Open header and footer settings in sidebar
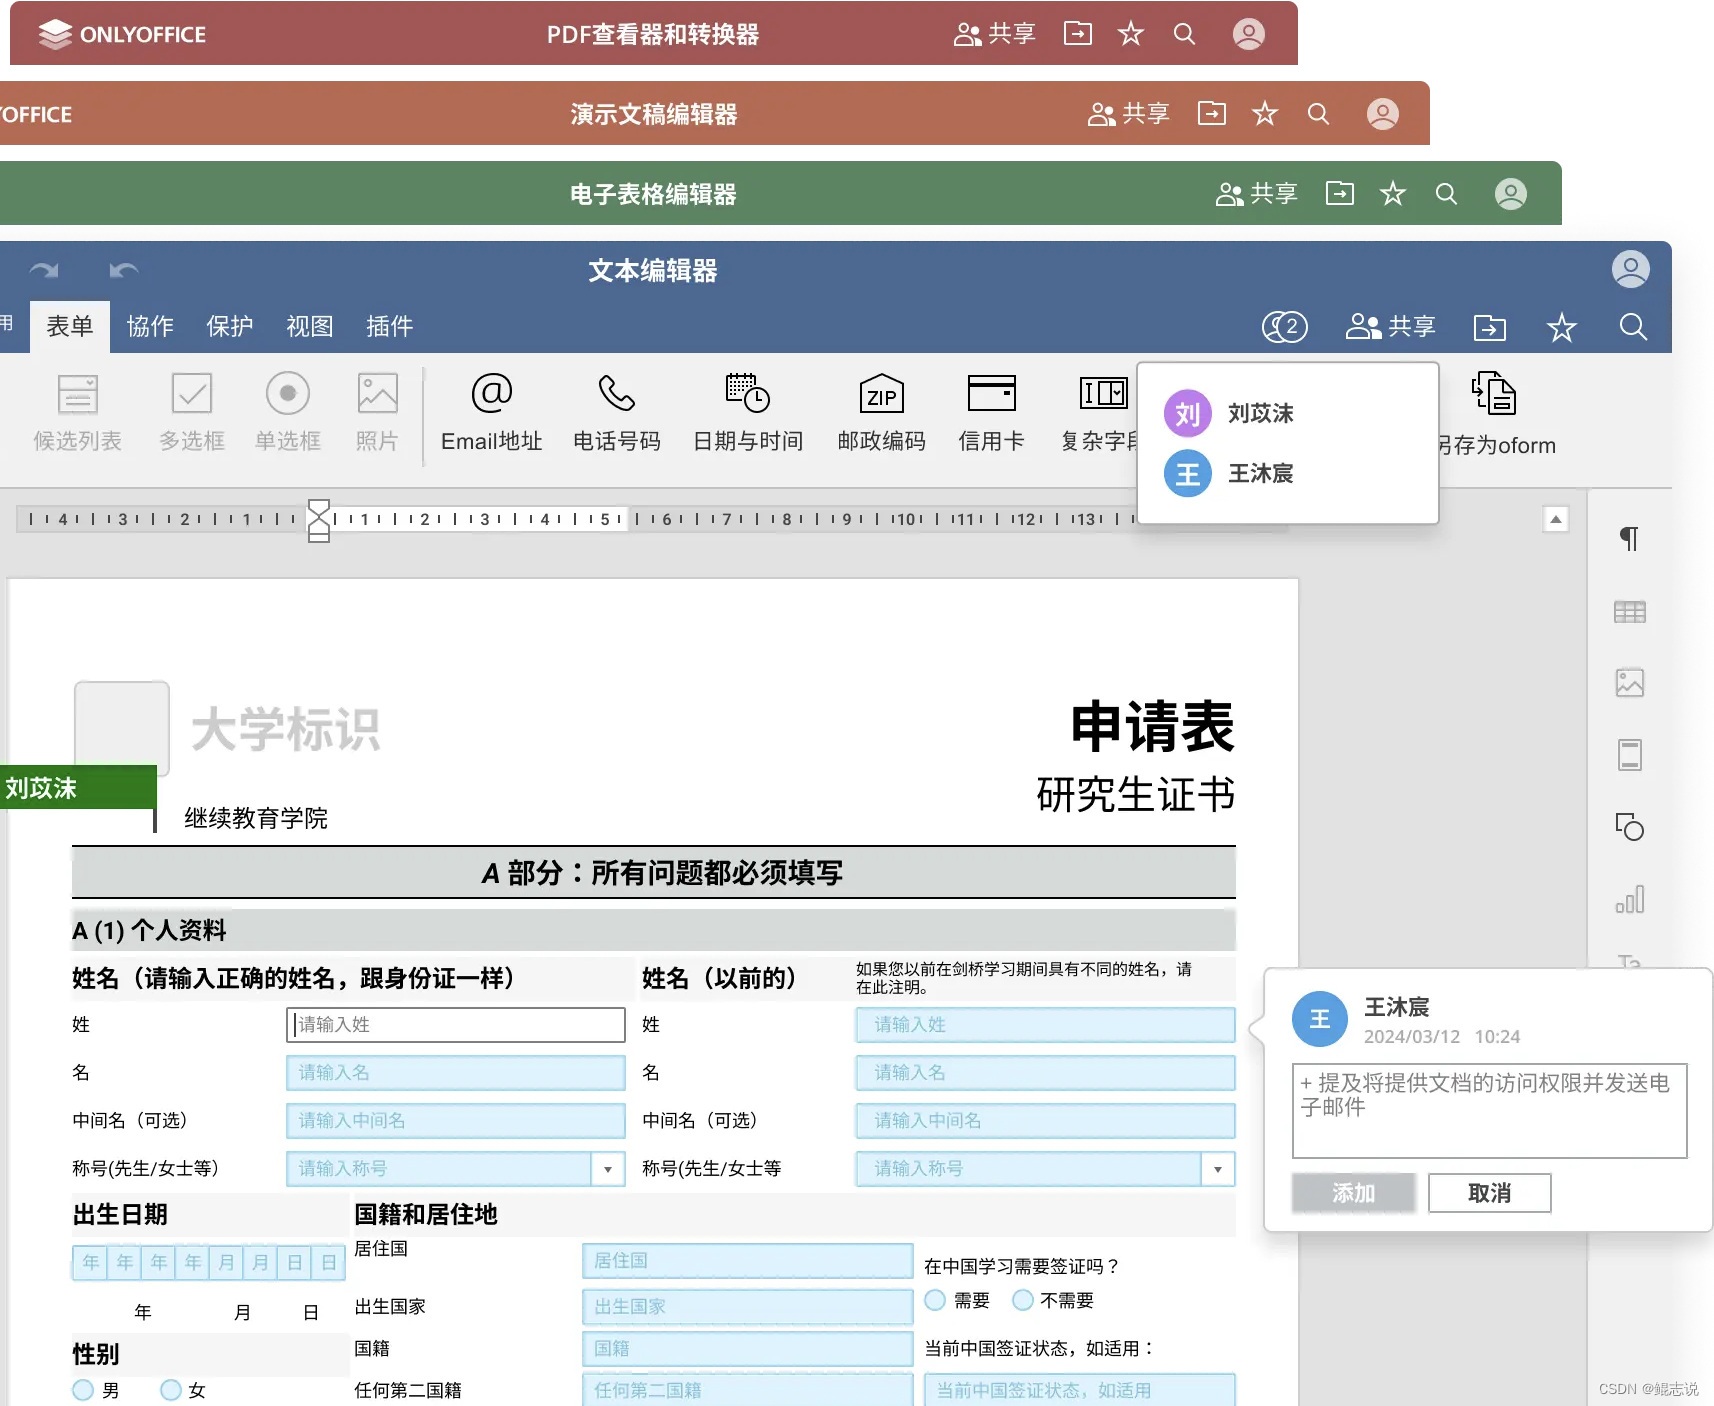This screenshot has height=1406, width=1714. [x=1629, y=755]
